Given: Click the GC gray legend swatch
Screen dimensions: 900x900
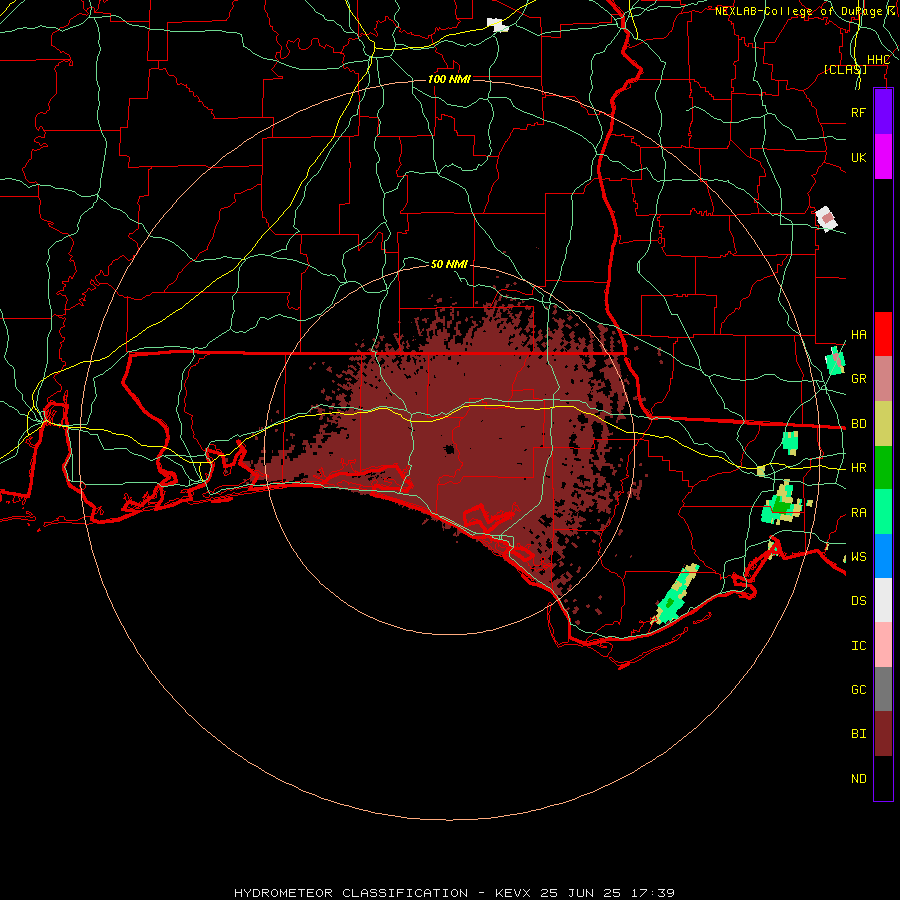Looking at the screenshot, I should pyautogui.click(x=883, y=689).
